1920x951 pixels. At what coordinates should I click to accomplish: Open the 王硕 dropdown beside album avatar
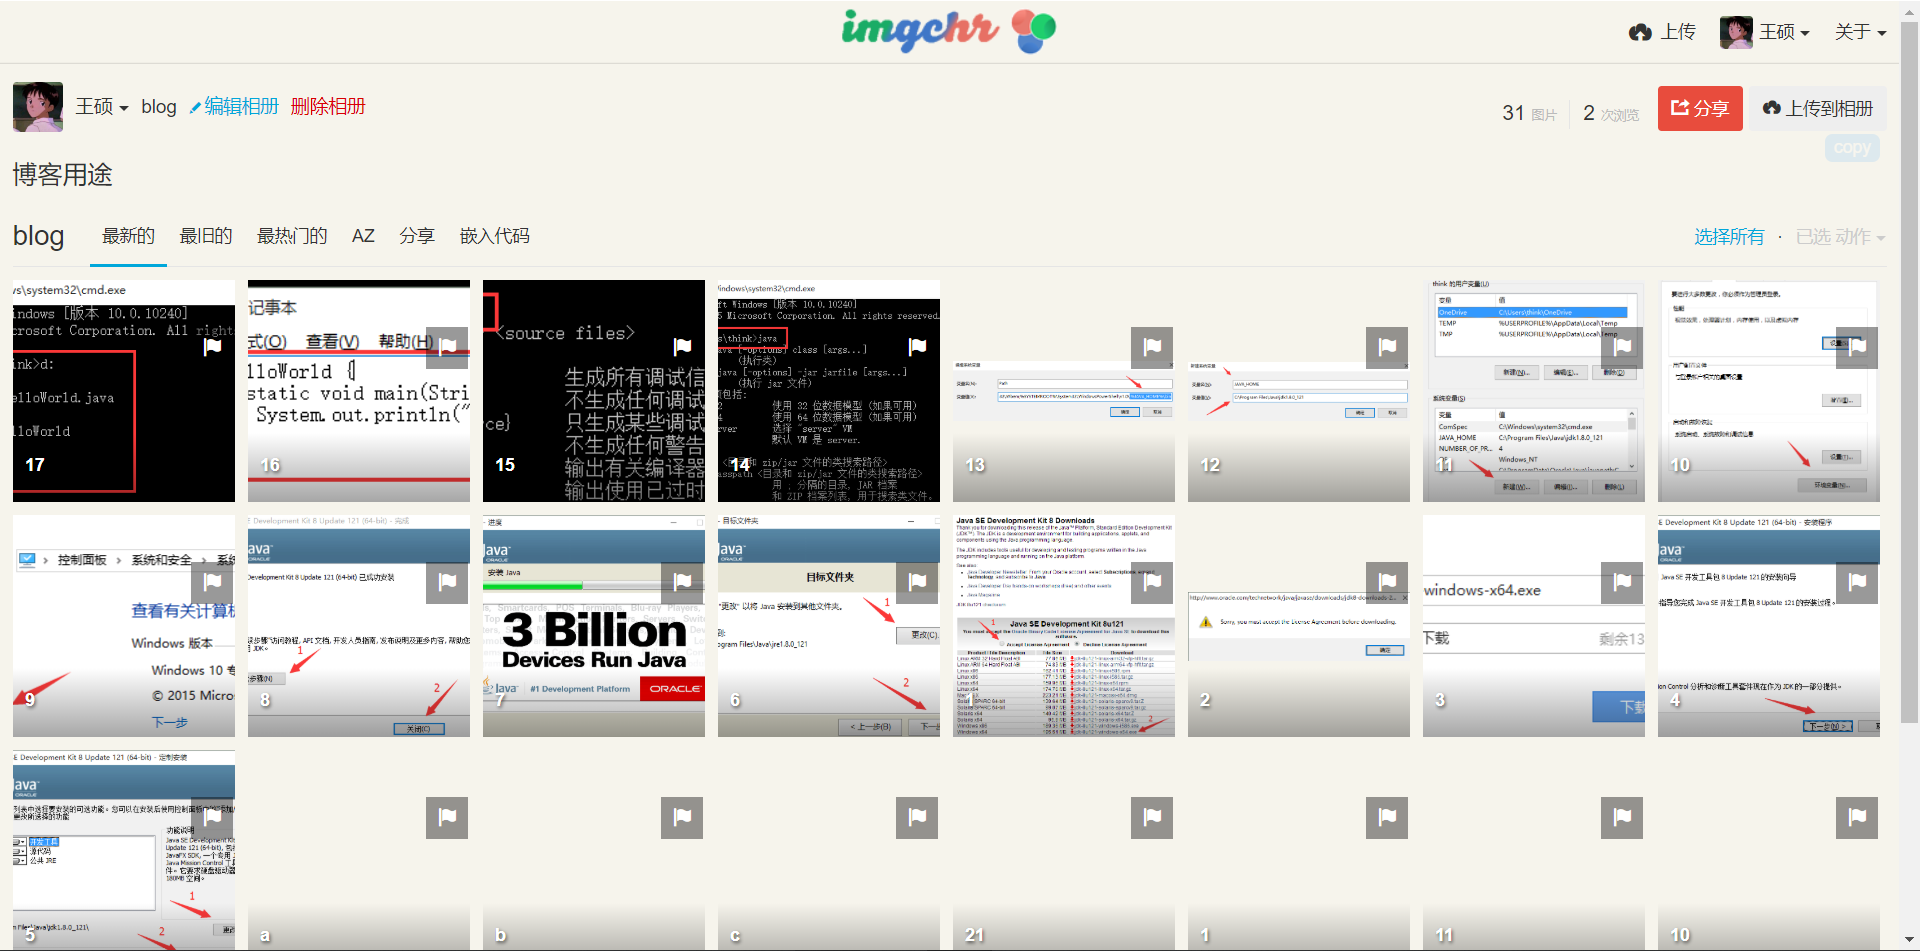102,107
